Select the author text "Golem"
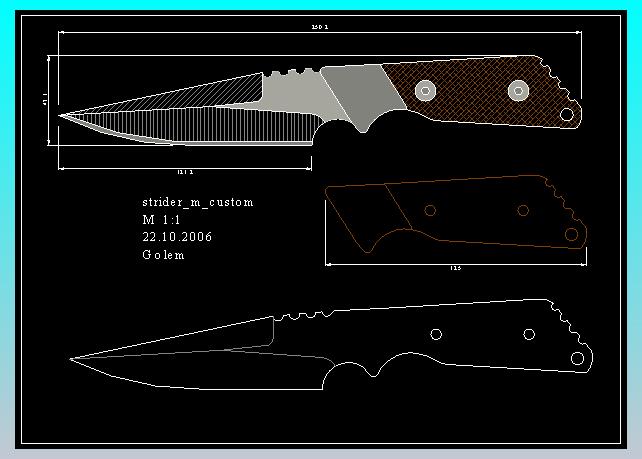Image resolution: width=642 pixels, height=459 pixels. click(x=163, y=255)
